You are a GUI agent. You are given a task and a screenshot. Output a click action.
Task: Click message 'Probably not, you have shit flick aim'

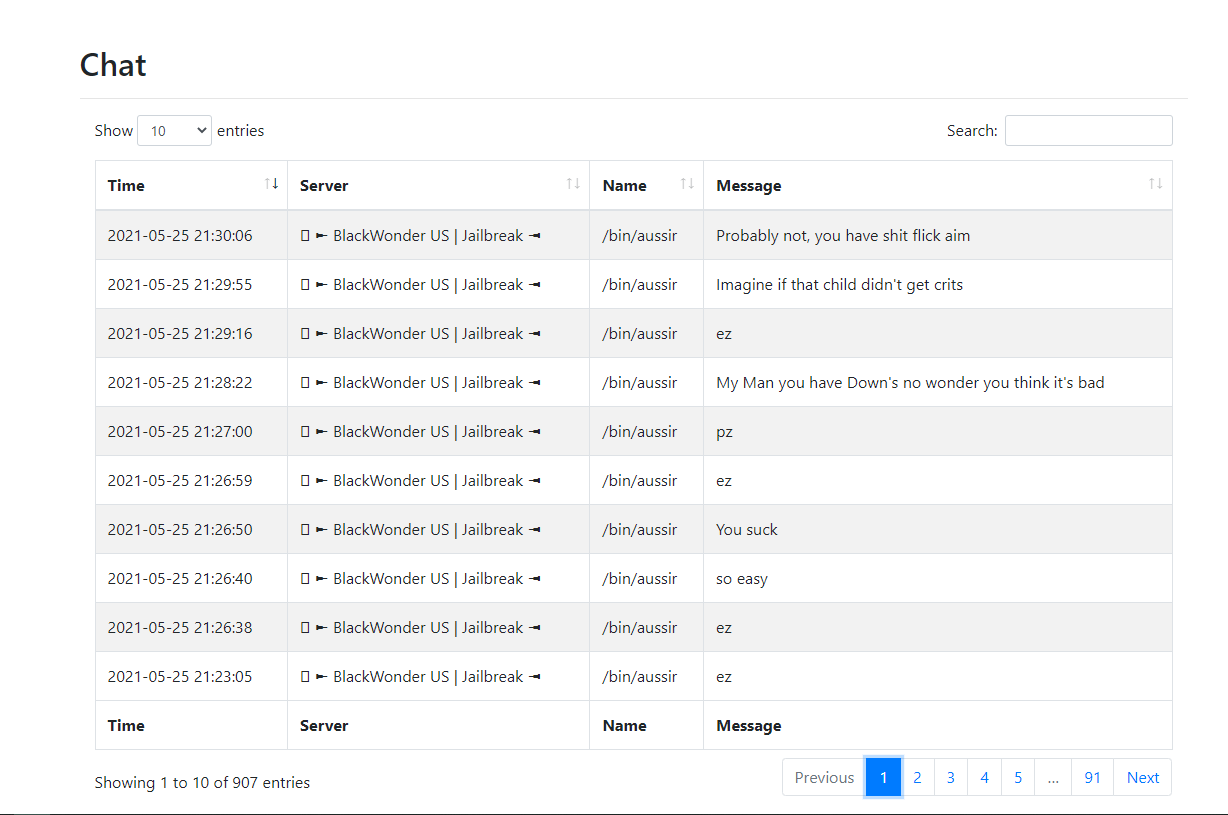click(x=843, y=236)
